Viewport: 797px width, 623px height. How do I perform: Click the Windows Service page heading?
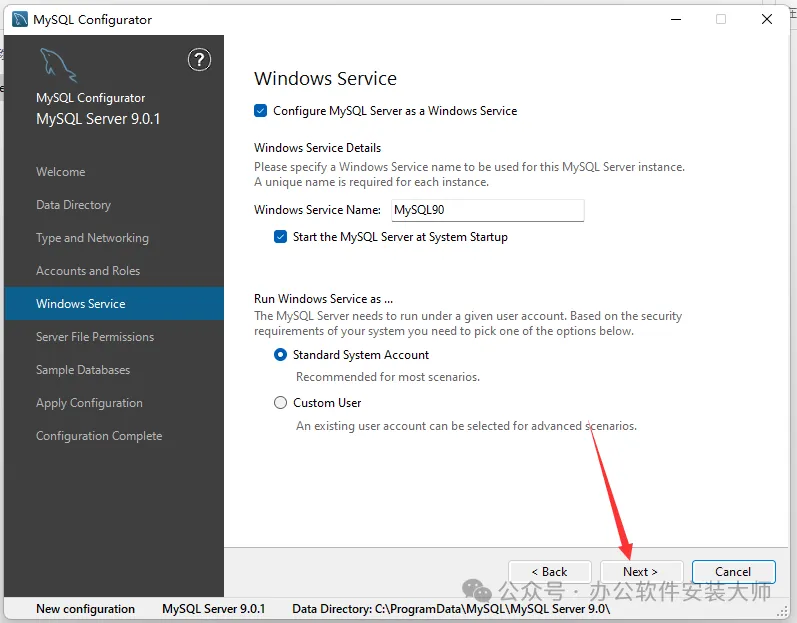pyautogui.click(x=325, y=79)
